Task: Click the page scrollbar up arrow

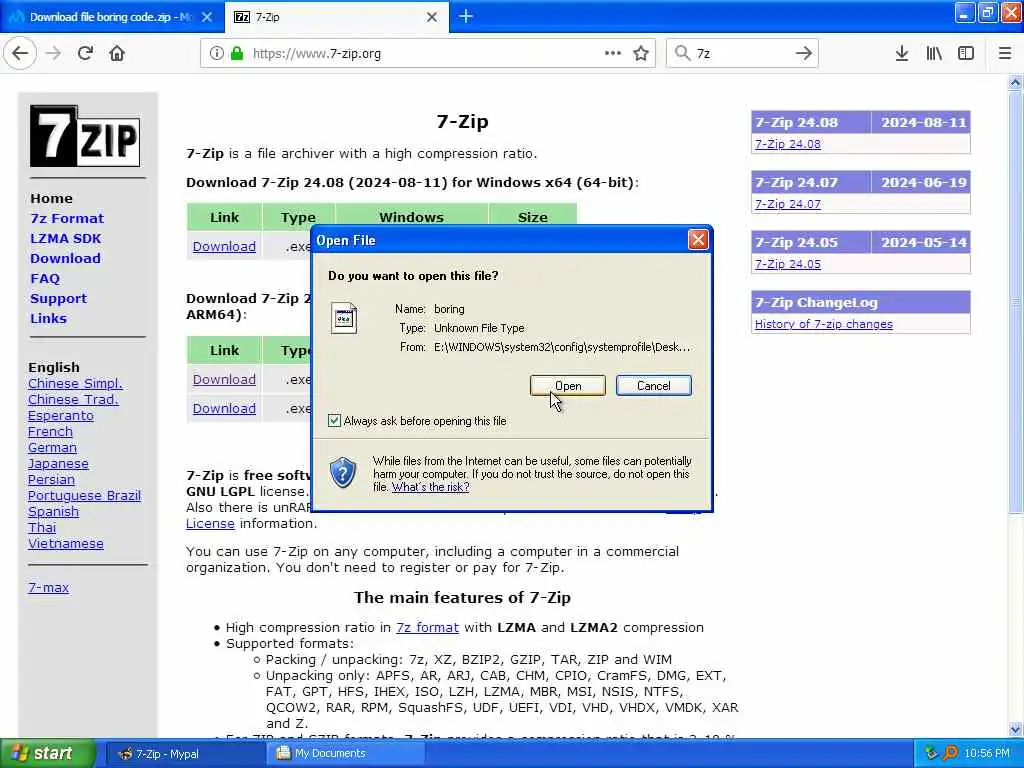Action: (1015, 83)
